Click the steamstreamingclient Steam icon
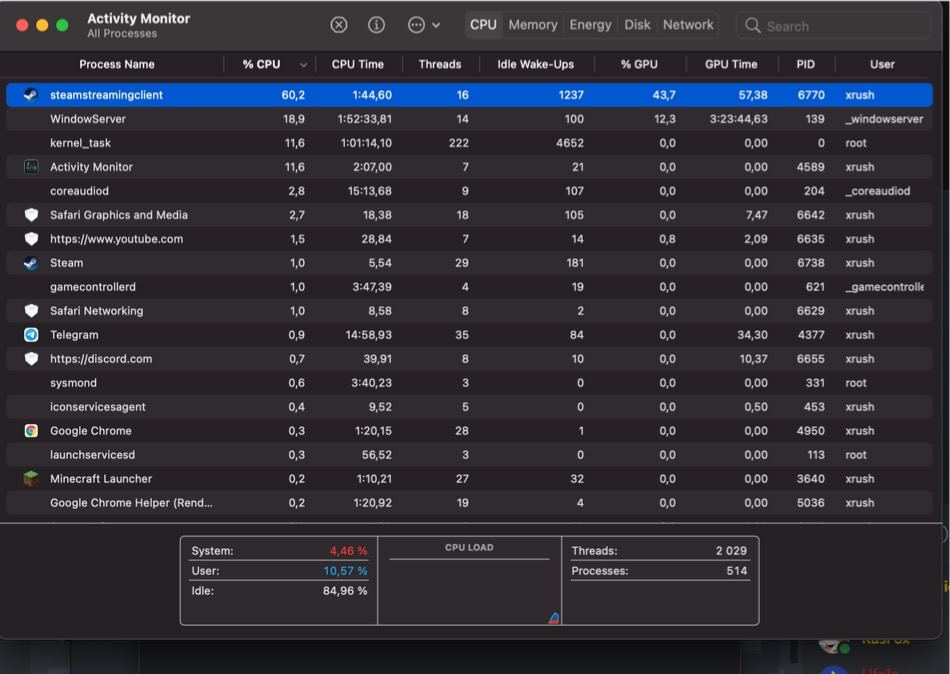Image resolution: width=950 pixels, height=674 pixels. pyautogui.click(x=31, y=95)
